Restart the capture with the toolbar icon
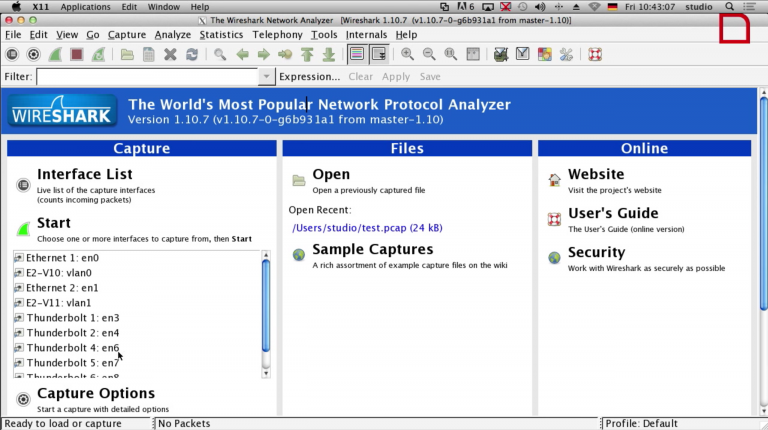The height and width of the screenshot is (430, 768). coord(98,54)
